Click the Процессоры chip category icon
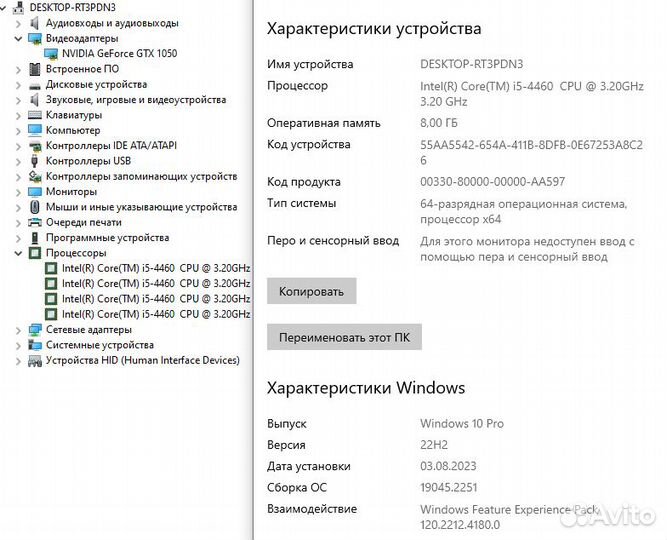 [x=34, y=253]
